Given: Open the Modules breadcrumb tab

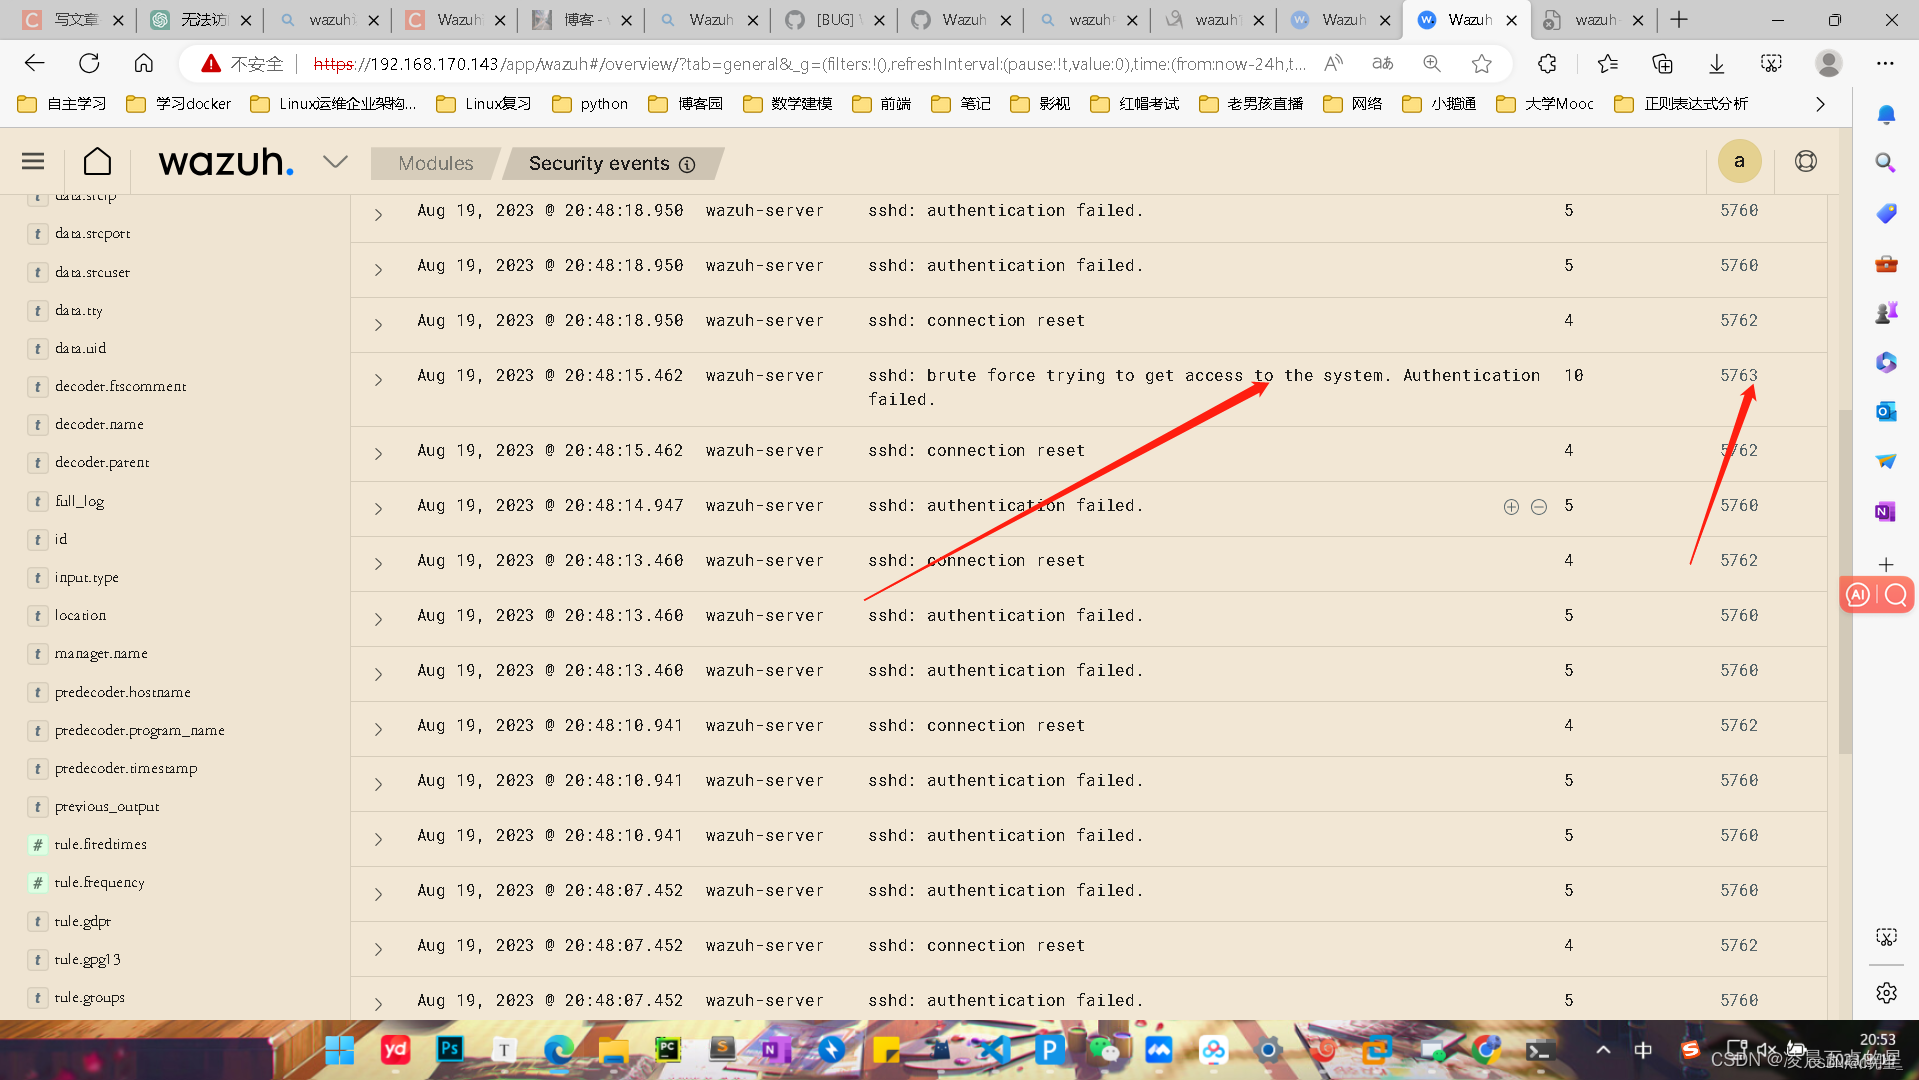Looking at the screenshot, I should click(x=435, y=163).
